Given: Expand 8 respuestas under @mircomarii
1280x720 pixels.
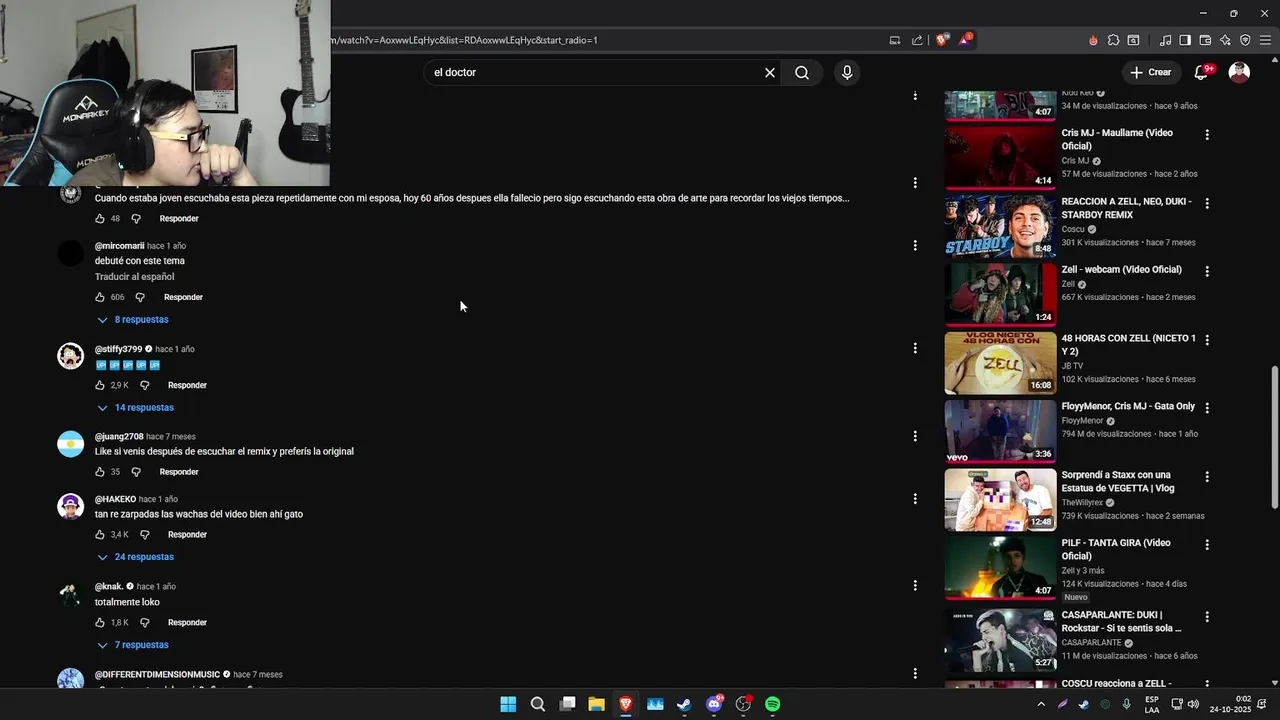Looking at the screenshot, I should (133, 320).
